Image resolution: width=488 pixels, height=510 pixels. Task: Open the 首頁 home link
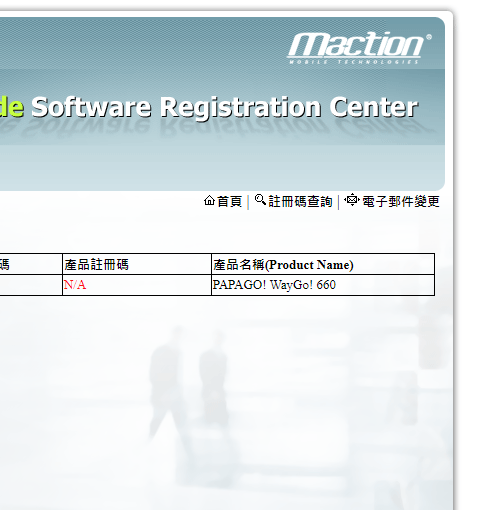pyautogui.click(x=229, y=201)
